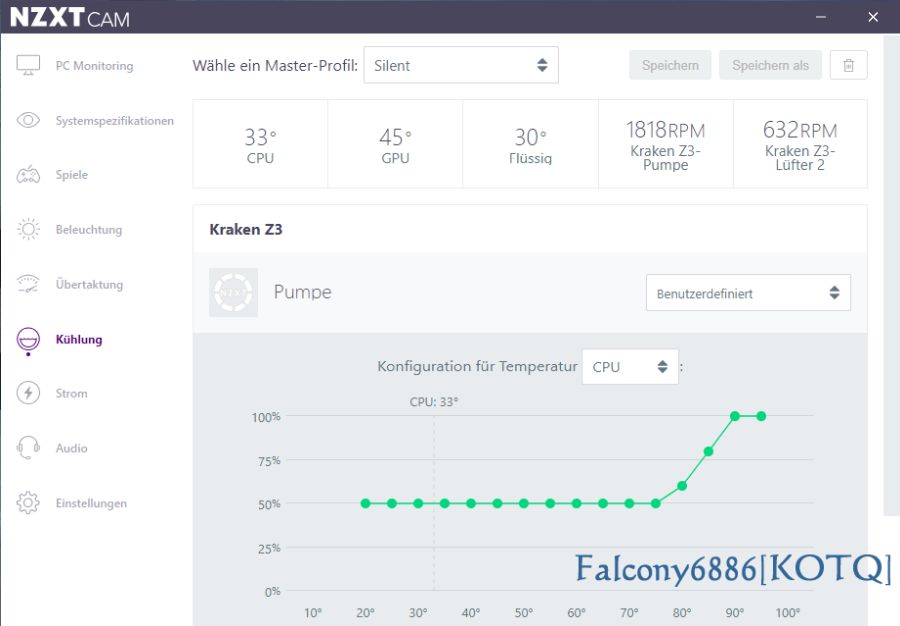
Task: Click the Pumpe label text
Action: tap(302, 292)
